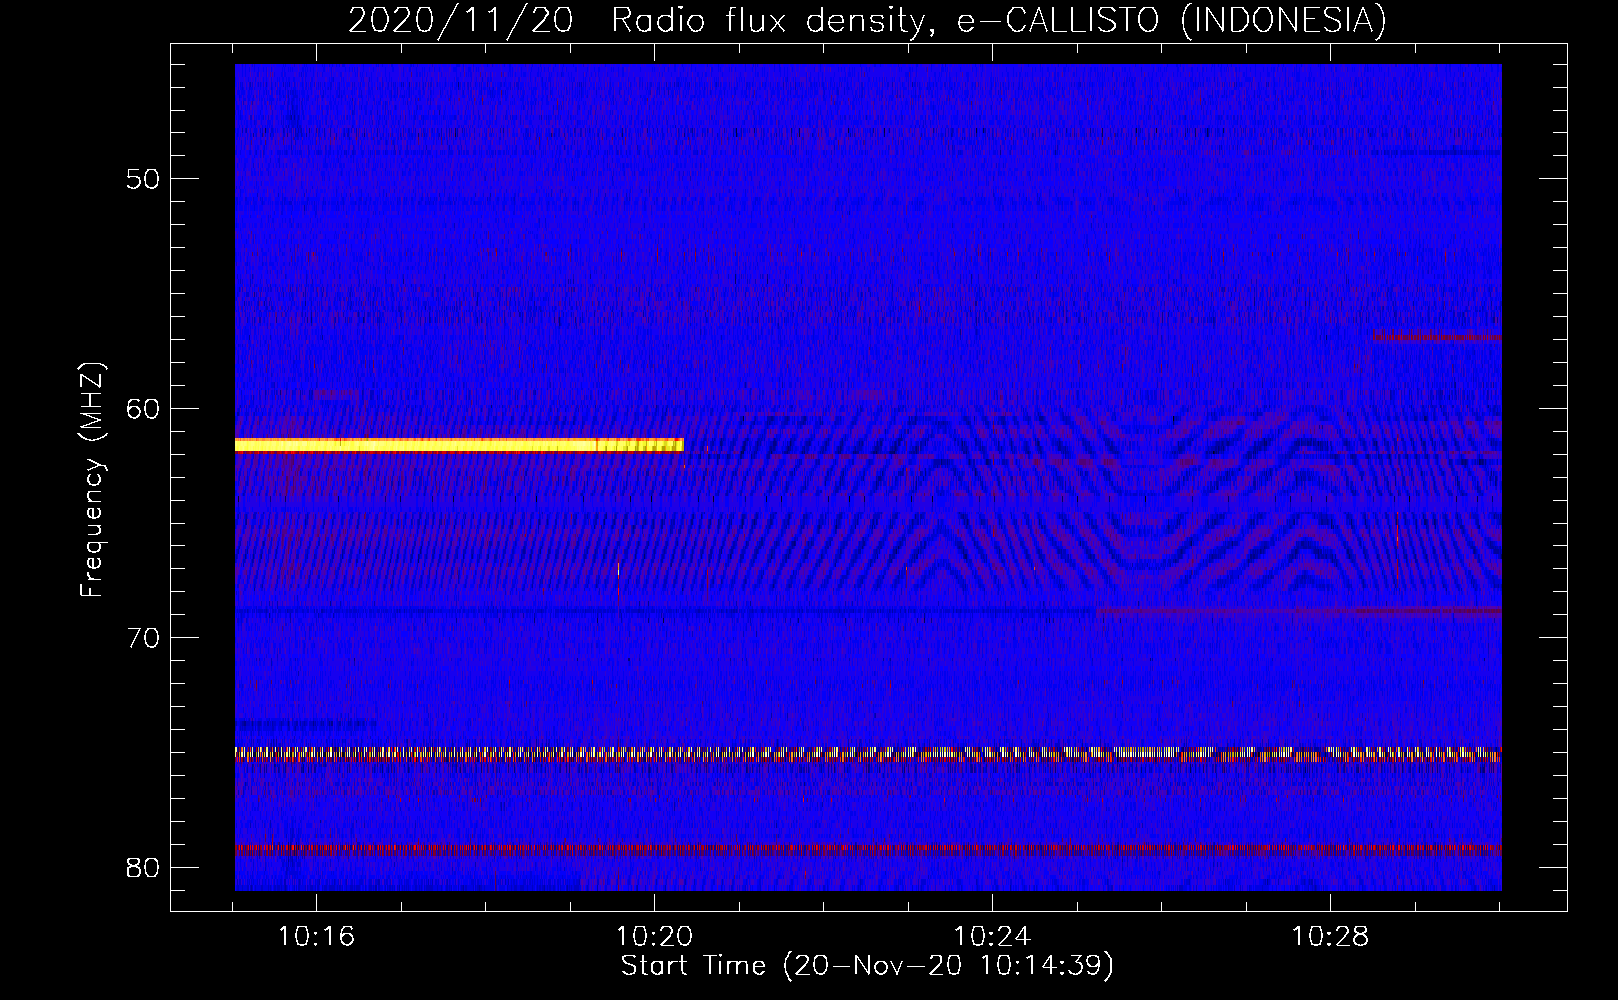The image size is (1618, 1000).
Task: Click the 70 MHz frequency tick label
Action: (143, 638)
